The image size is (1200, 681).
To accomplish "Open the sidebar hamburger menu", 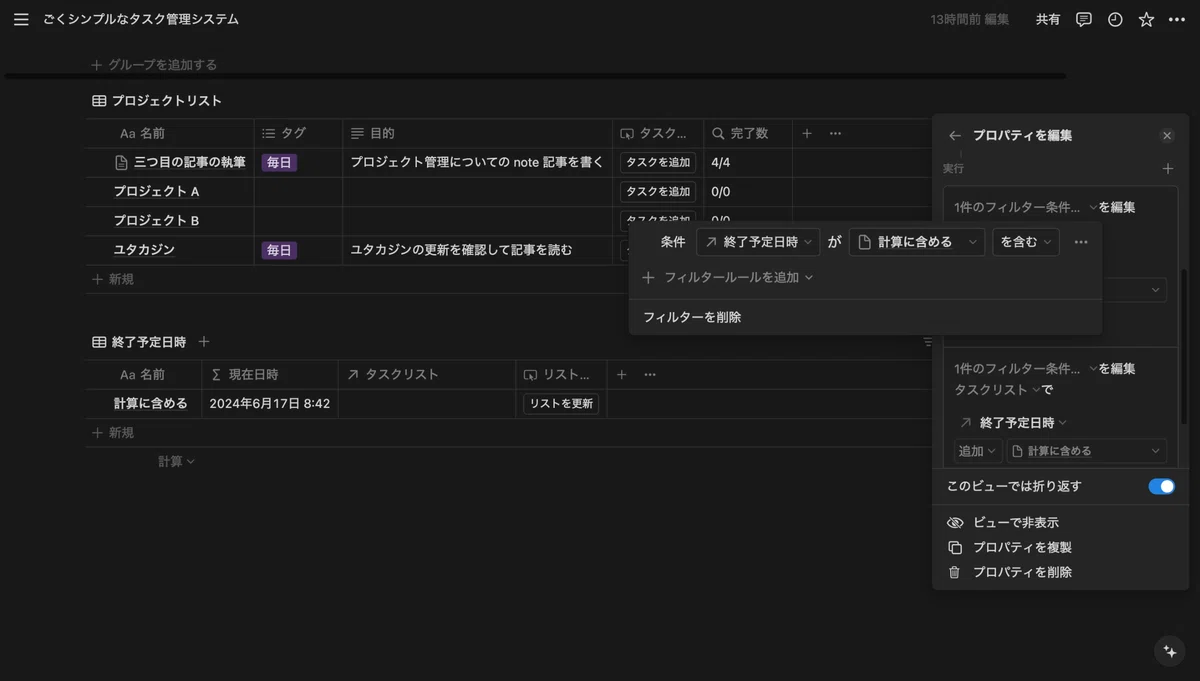I will pos(21,19).
